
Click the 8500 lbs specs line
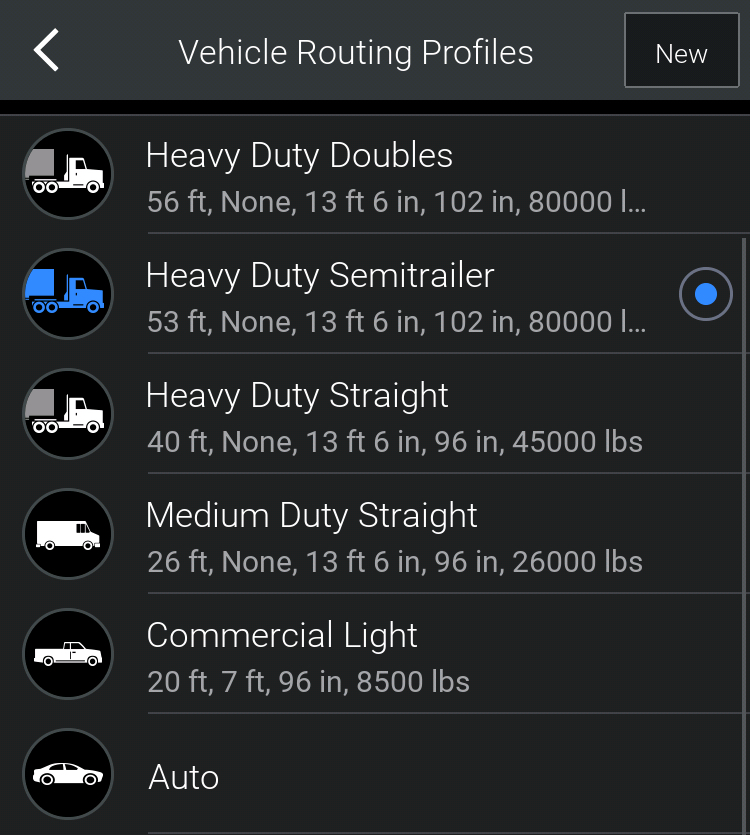(308, 682)
